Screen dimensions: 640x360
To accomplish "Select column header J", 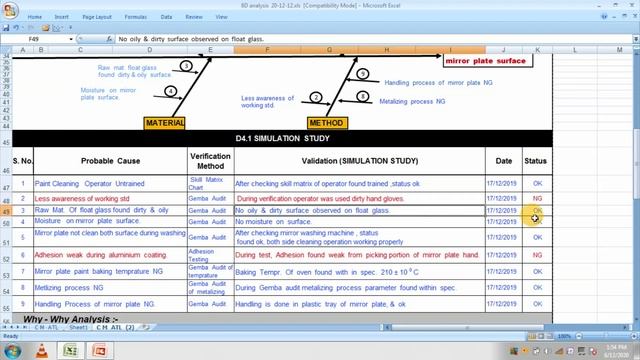I will (504, 50).
